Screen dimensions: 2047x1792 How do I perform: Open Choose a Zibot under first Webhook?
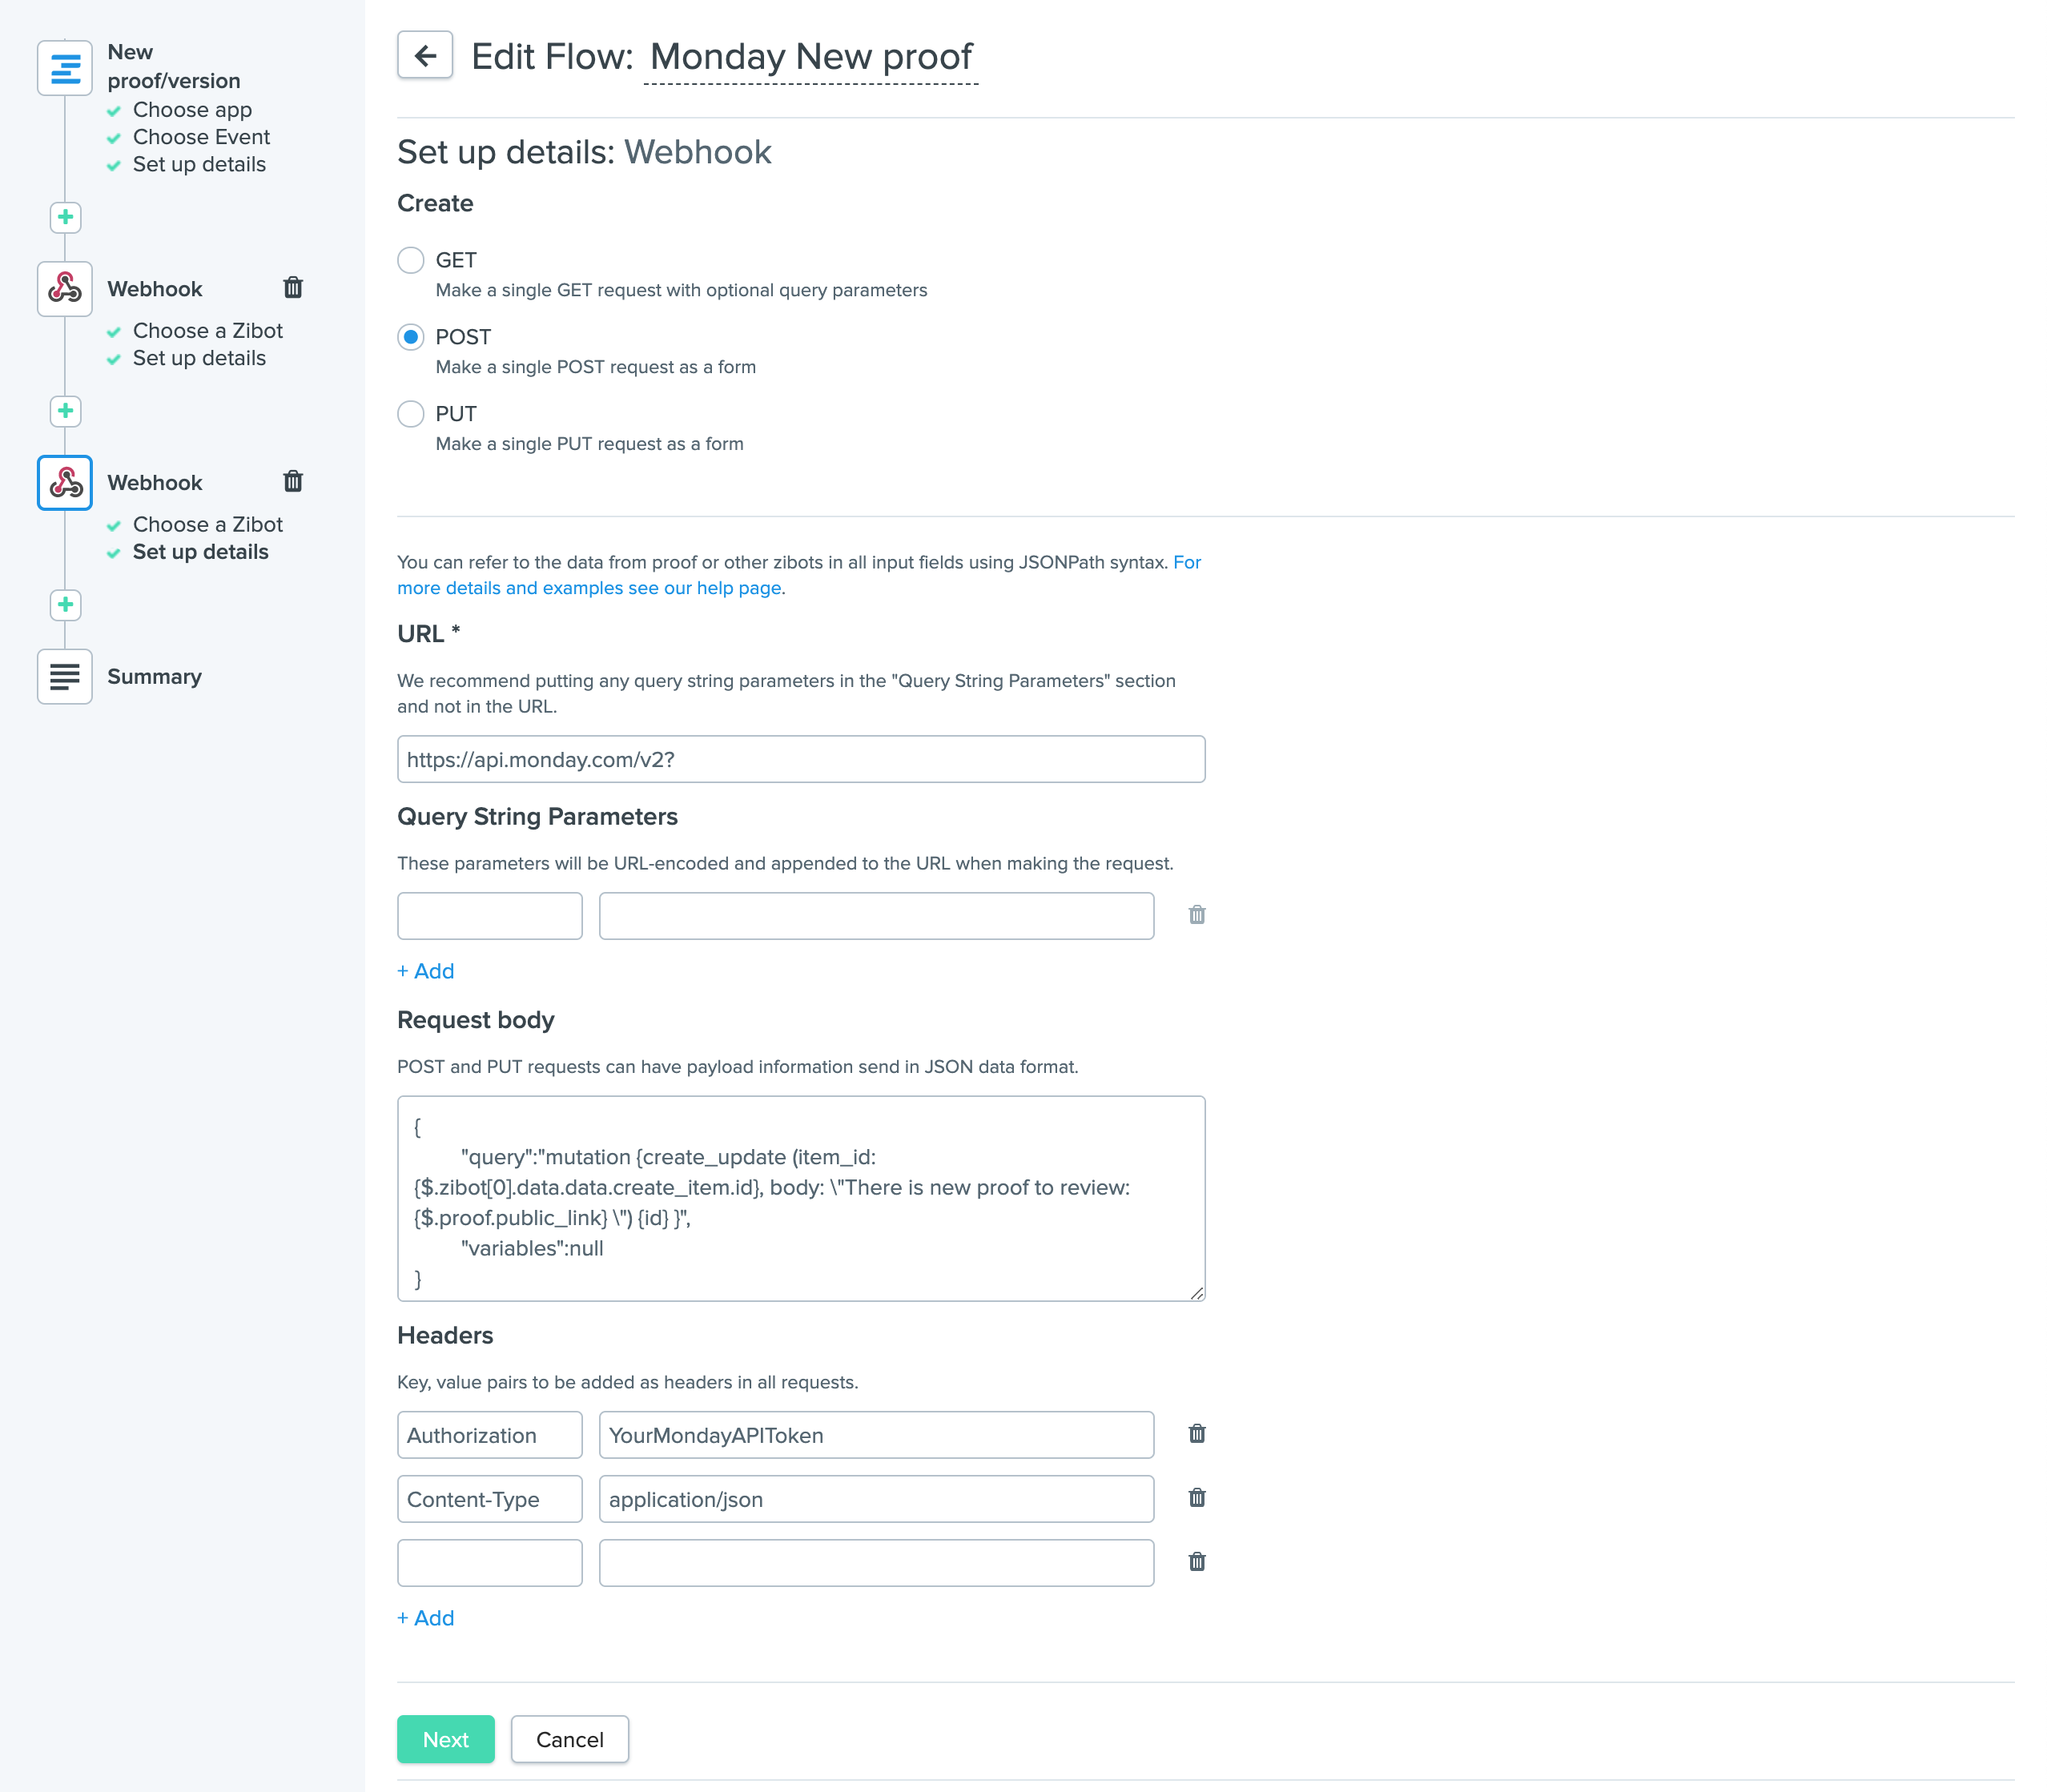(207, 331)
